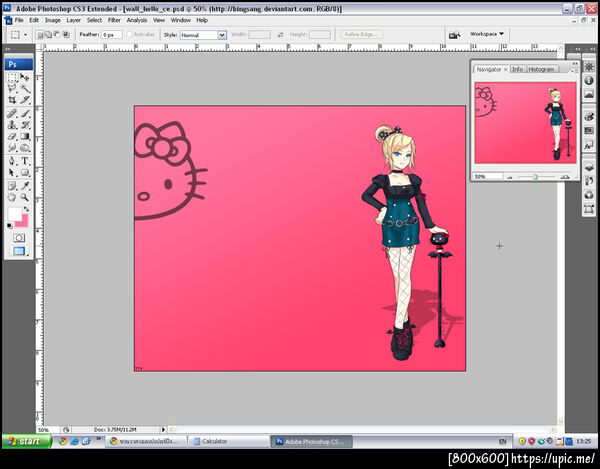Open the Navigator panel options menu
600x469 pixels.
[574, 71]
